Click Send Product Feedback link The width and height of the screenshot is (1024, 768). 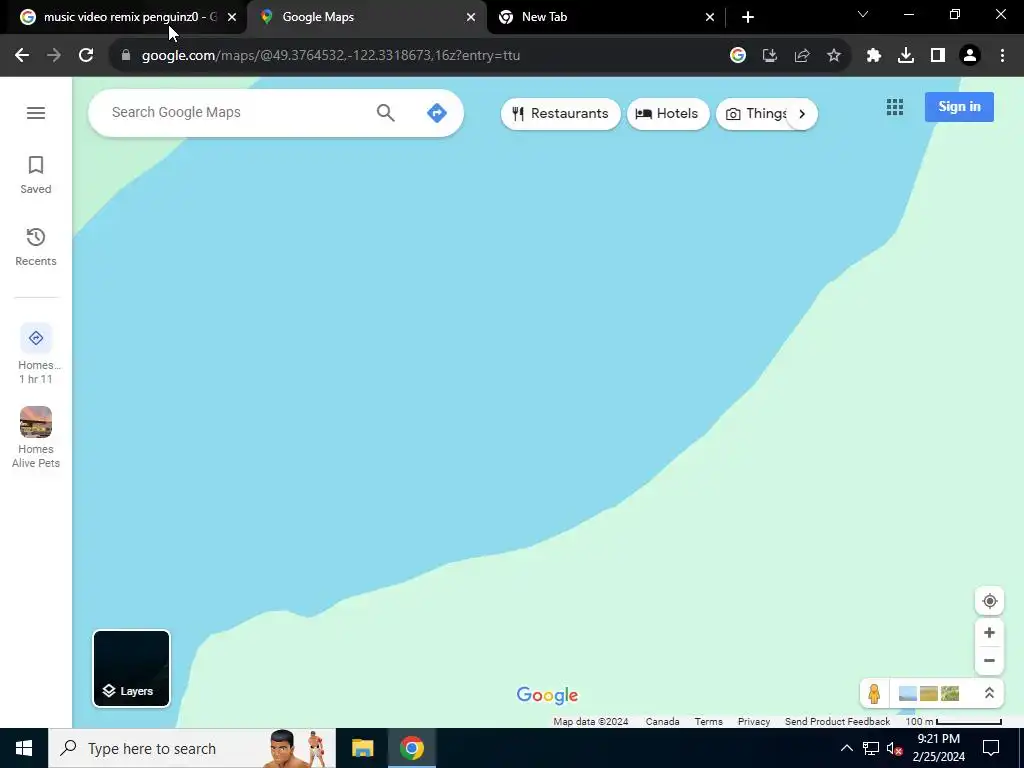[837, 722]
